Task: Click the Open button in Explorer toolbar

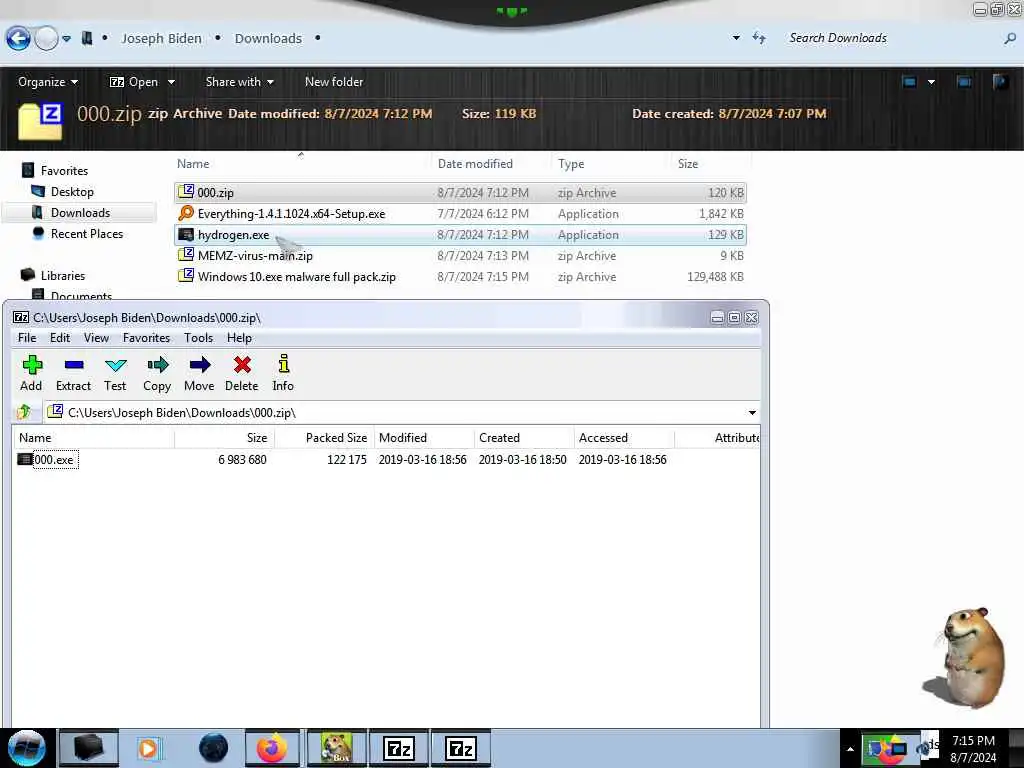Action: tap(134, 82)
